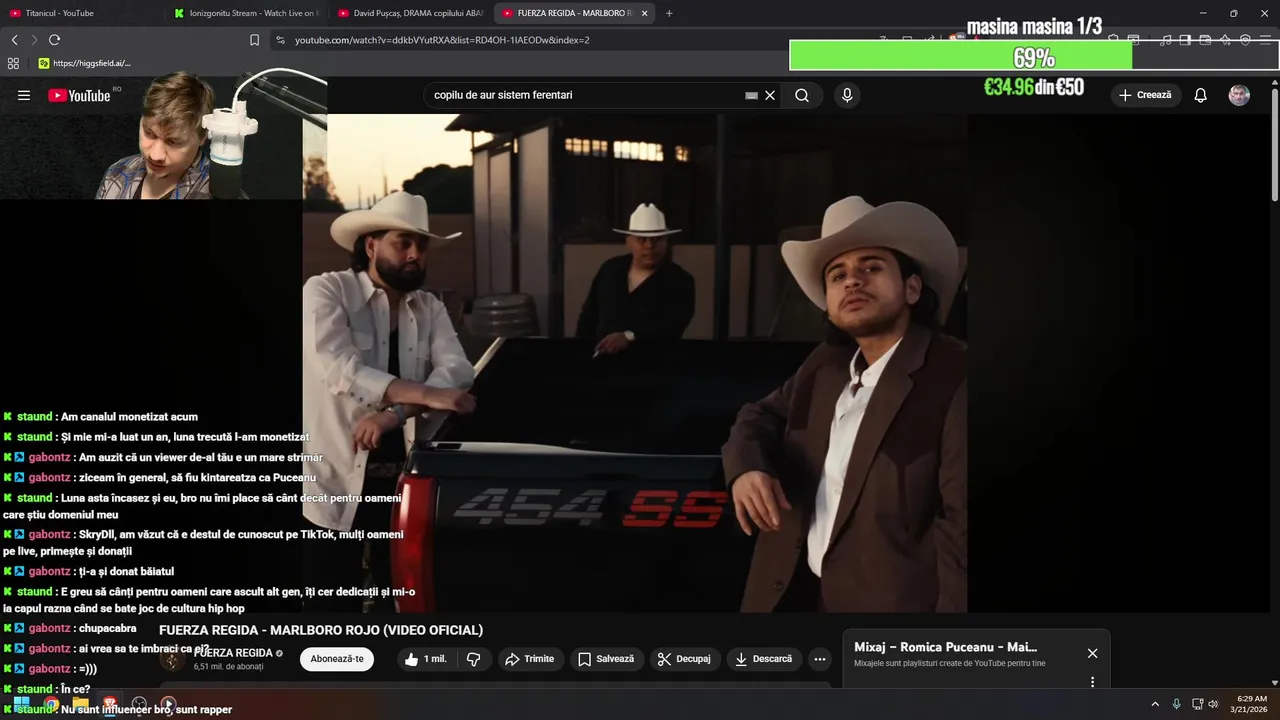Screen dimensions: 1280x720
Task: Click into the YouTube search field
Action: click(585, 95)
